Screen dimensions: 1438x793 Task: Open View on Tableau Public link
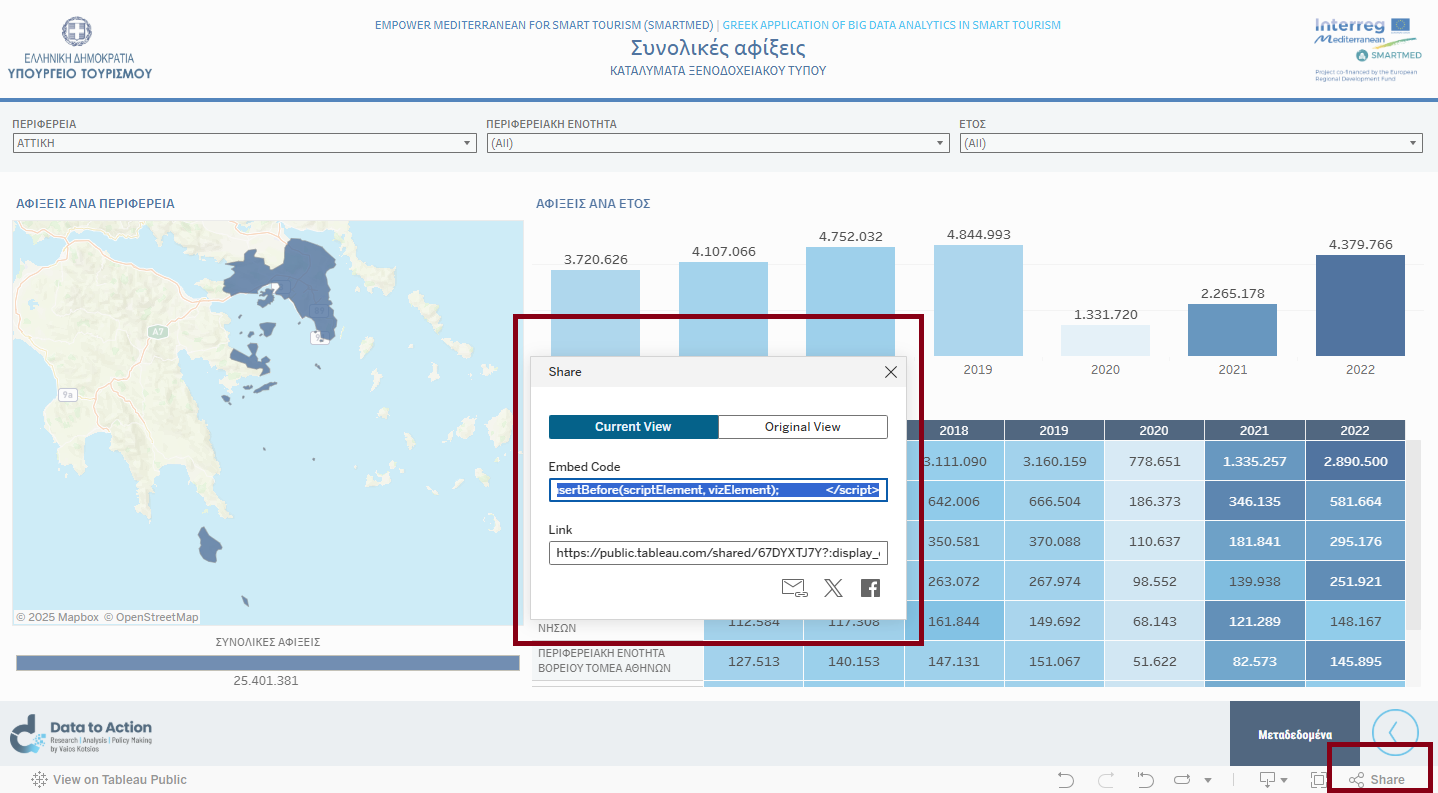(x=110, y=780)
